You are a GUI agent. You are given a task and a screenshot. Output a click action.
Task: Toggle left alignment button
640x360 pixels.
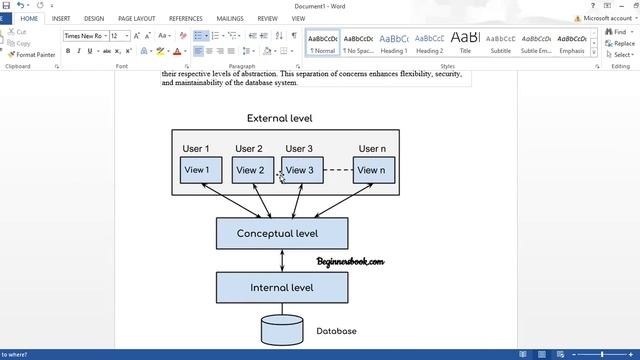[198, 51]
